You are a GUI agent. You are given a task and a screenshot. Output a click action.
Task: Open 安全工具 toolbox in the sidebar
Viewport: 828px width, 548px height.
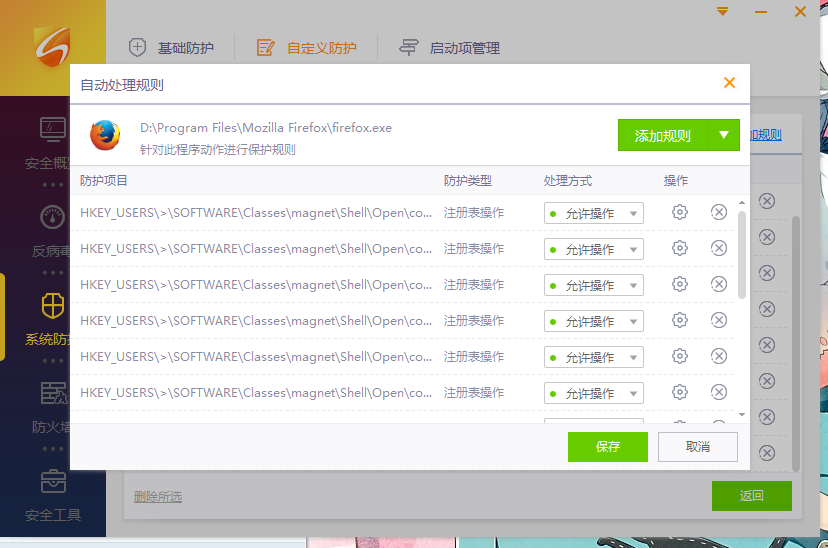[x=53, y=495]
